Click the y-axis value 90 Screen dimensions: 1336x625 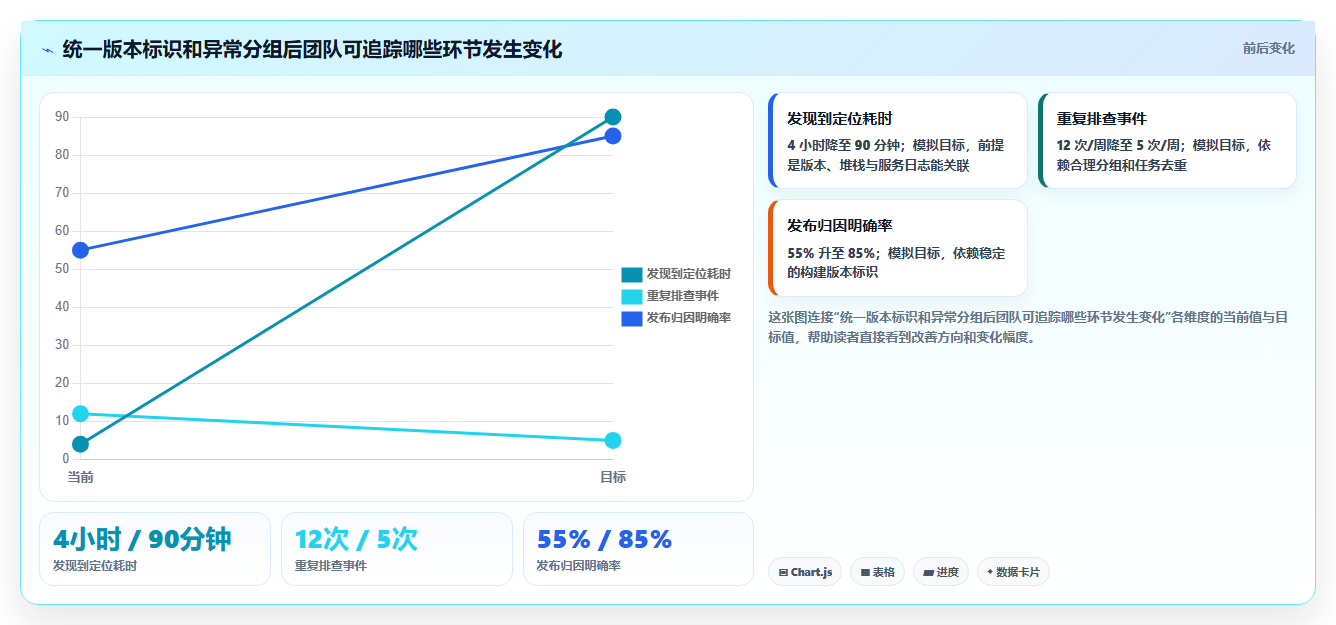point(62,117)
